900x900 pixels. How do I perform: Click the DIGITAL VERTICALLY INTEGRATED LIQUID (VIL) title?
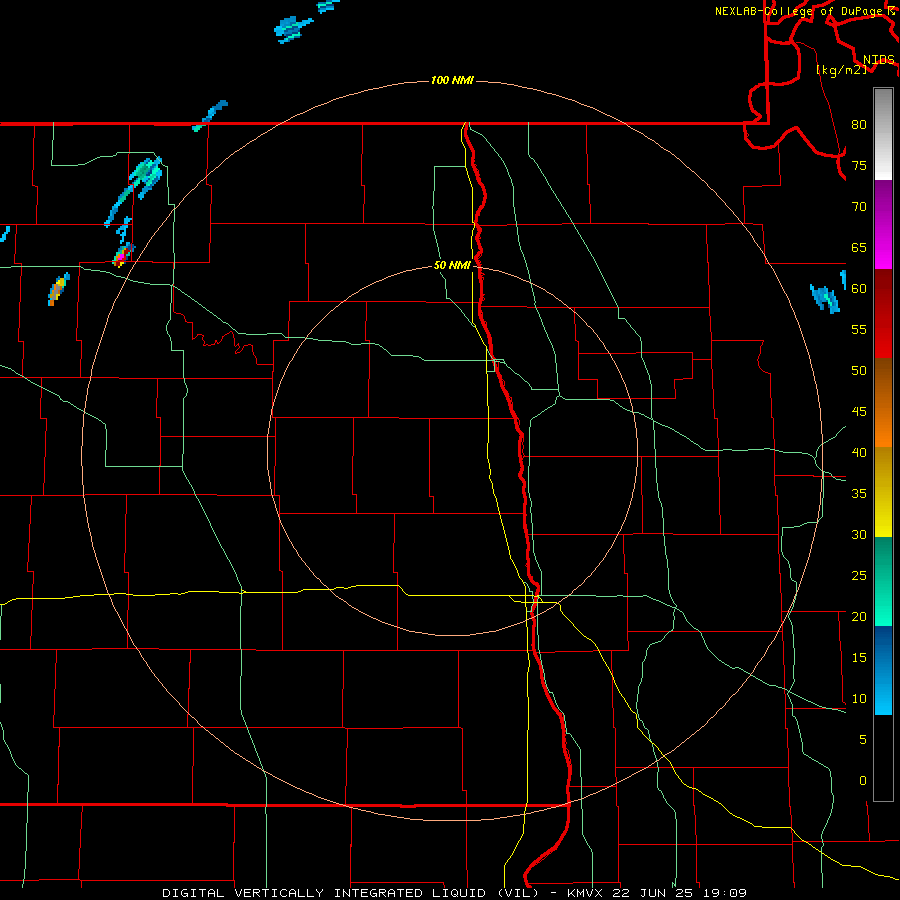[x=350, y=893]
